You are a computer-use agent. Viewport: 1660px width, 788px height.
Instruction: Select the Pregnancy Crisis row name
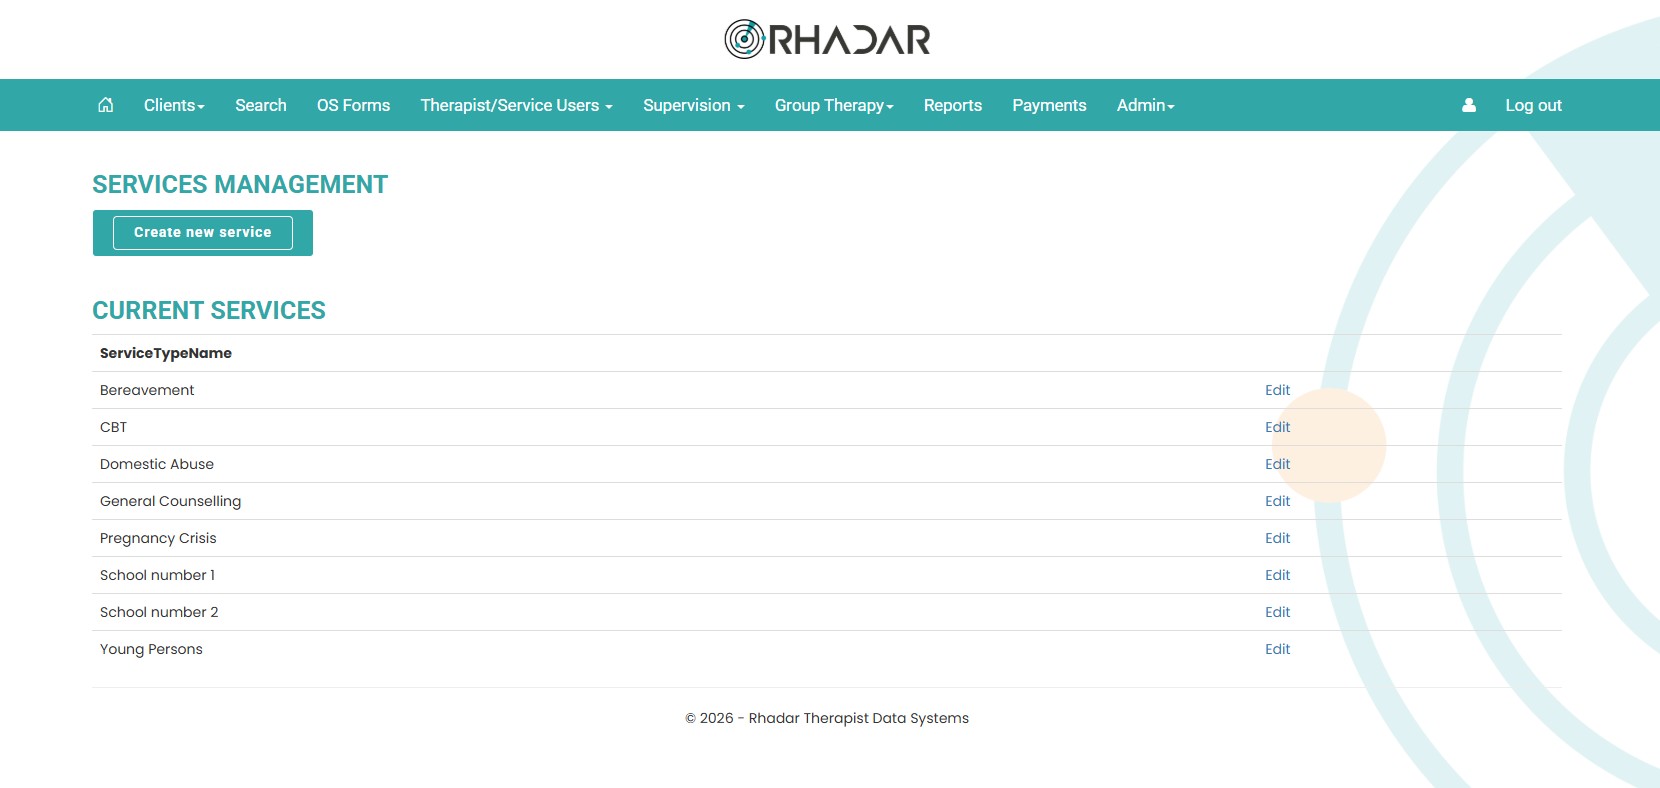tap(158, 538)
